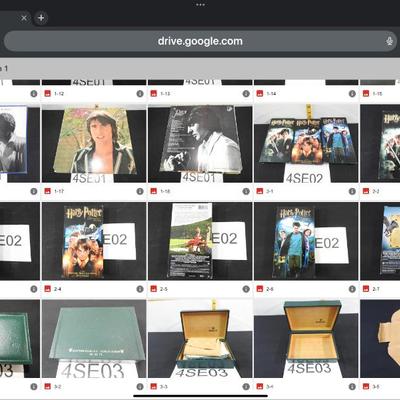
Task: Click the image type icon beside 2-6
Action: pyautogui.click(x=260, y=289)
